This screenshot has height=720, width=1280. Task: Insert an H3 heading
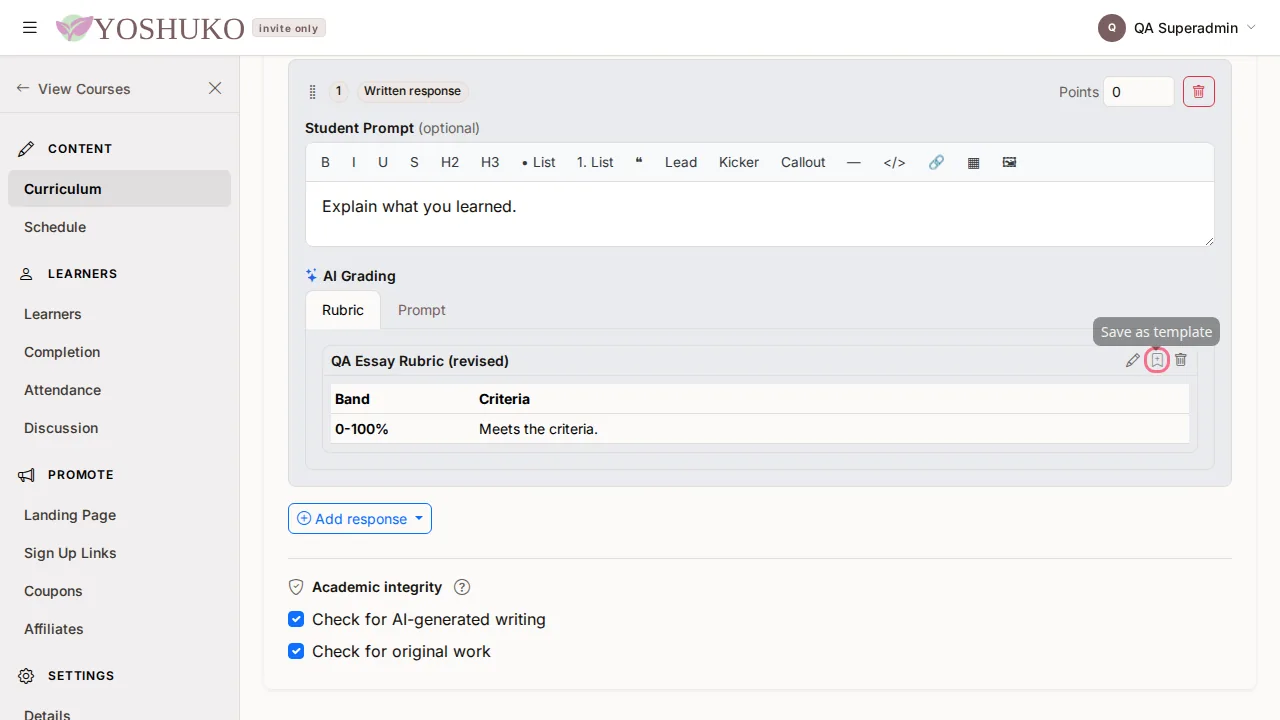[x=490, y=162]
